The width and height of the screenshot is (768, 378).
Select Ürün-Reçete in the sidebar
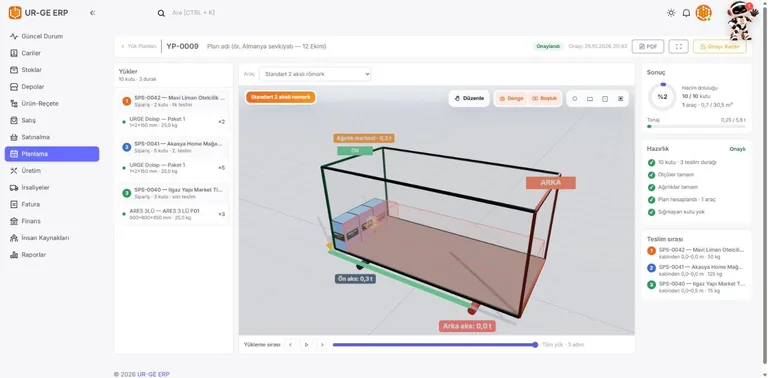(52, 103)
